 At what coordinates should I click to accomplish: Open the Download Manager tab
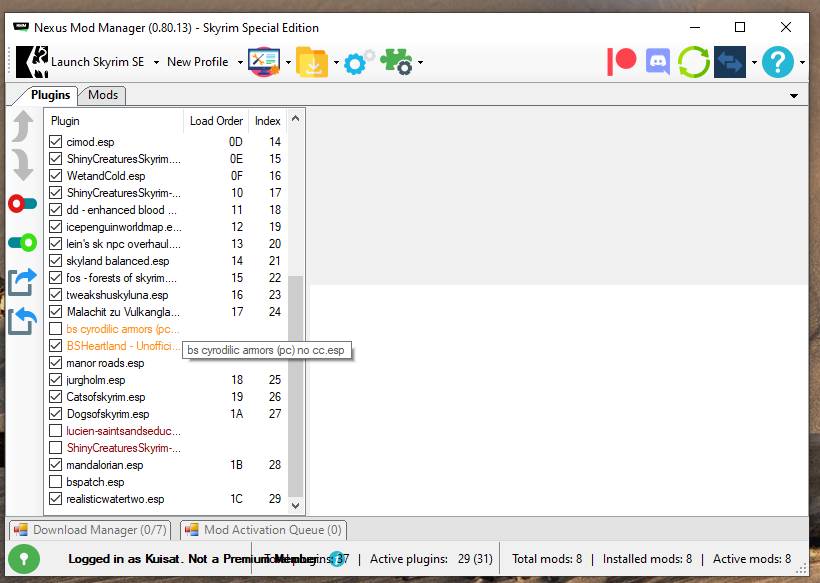coord(90,530)
